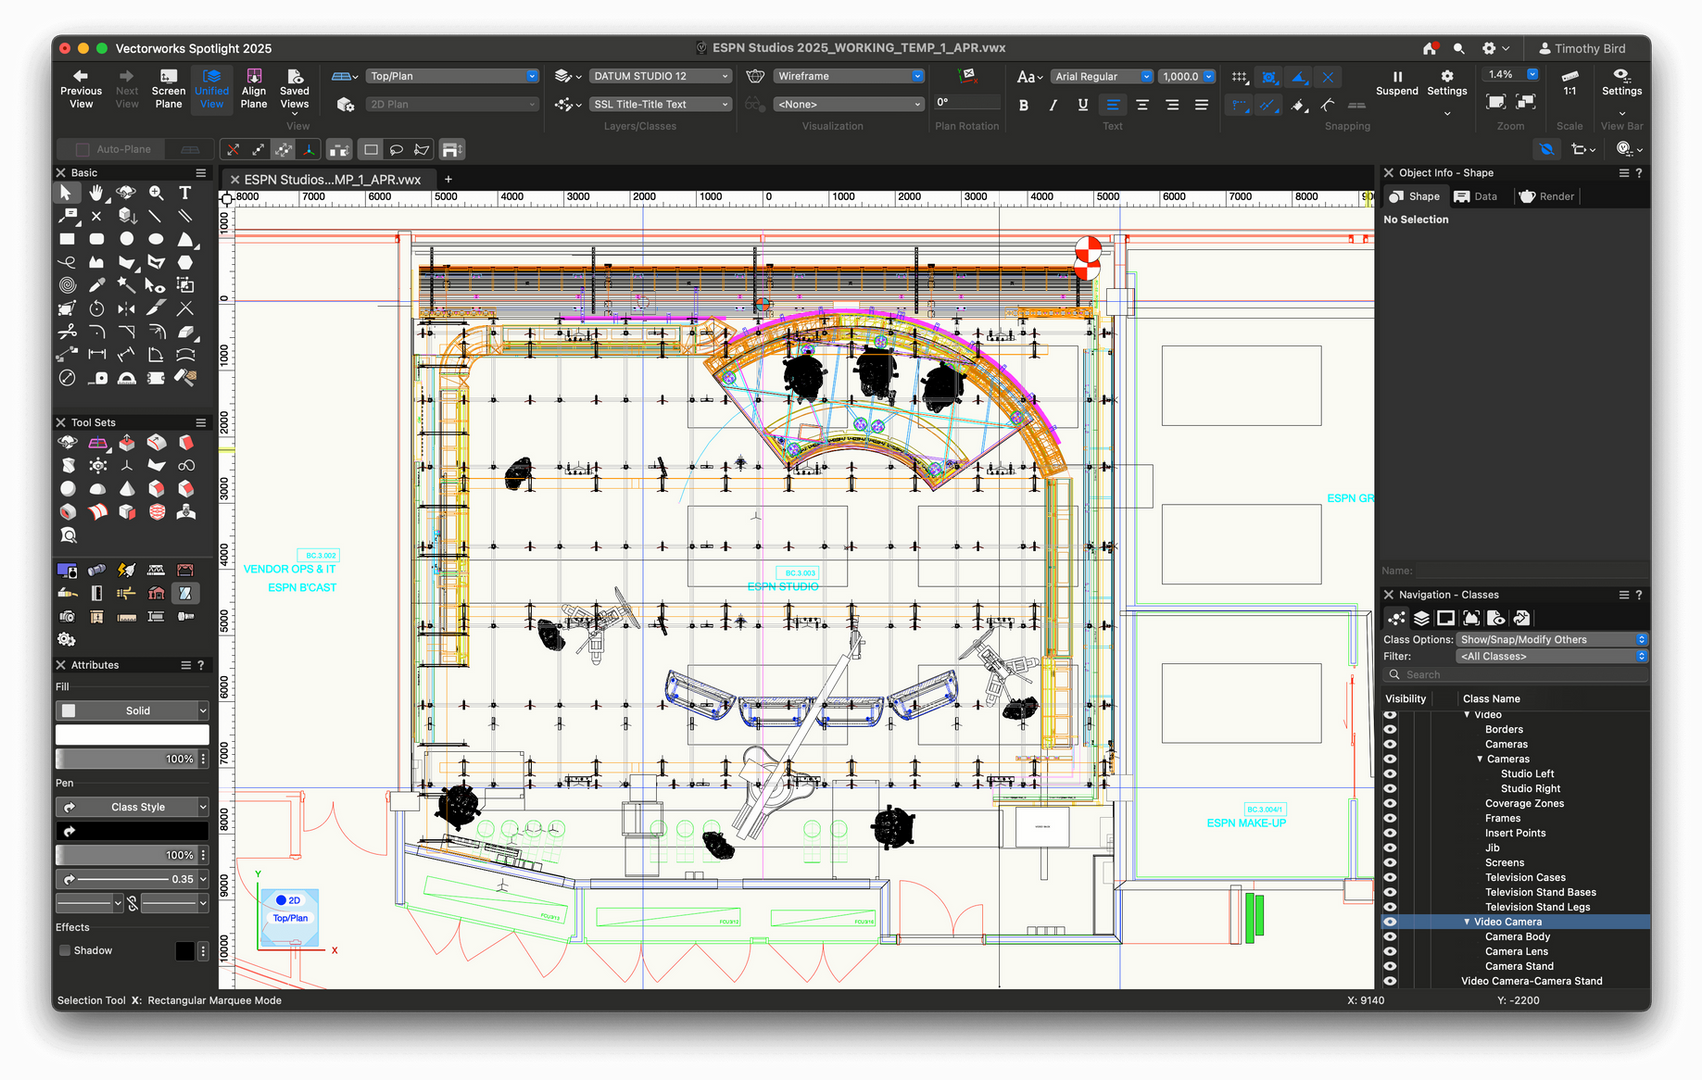Select the Mirror tool
The width and height of the screenshot is (1702, 1080).
[x=126, y=309]
